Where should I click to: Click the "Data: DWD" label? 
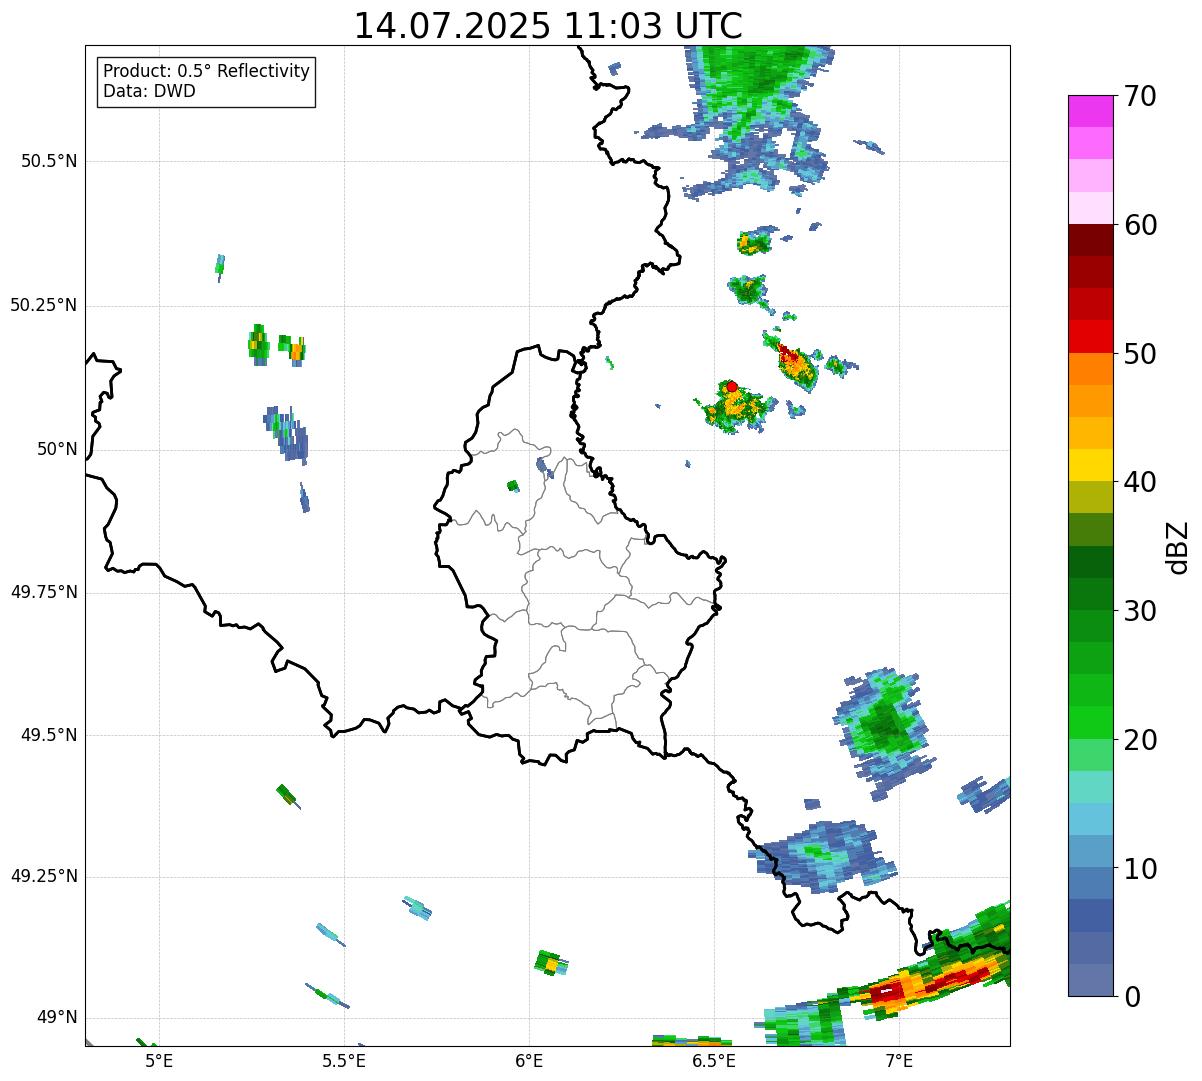point(149,91)
